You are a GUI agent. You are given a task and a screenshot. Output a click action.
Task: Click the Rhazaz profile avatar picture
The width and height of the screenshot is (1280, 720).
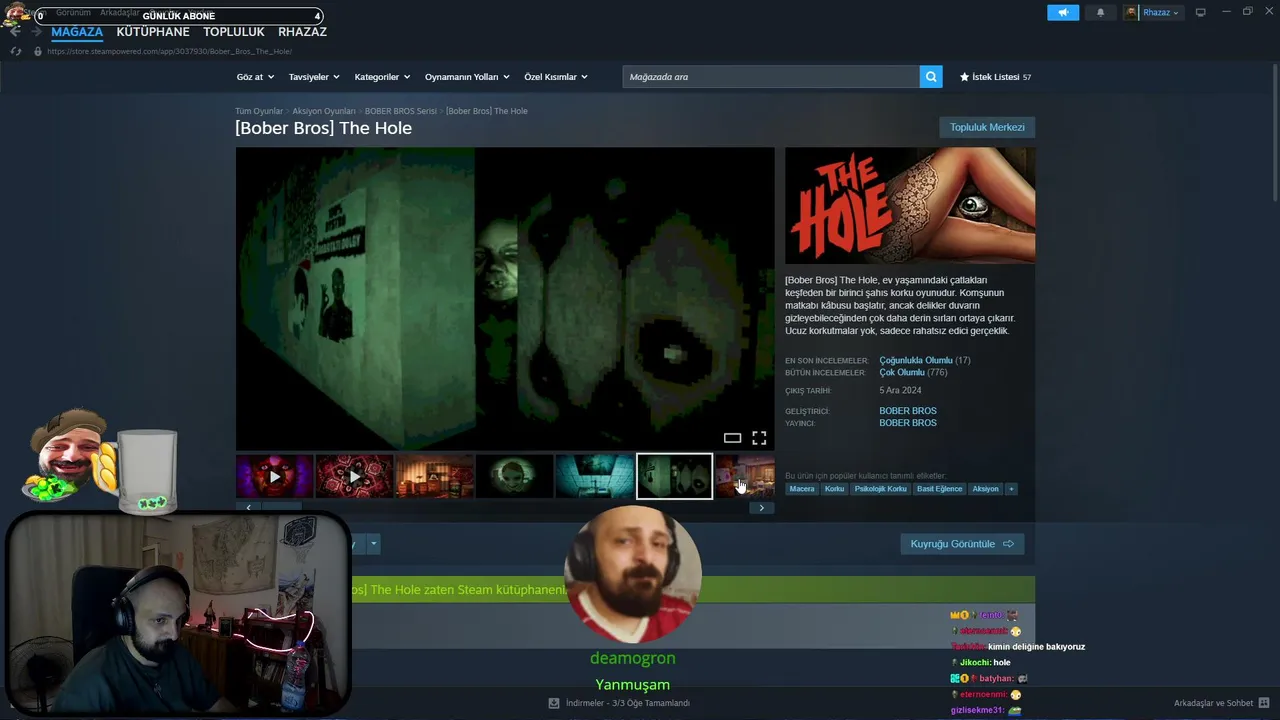(x=1131, y=12)
